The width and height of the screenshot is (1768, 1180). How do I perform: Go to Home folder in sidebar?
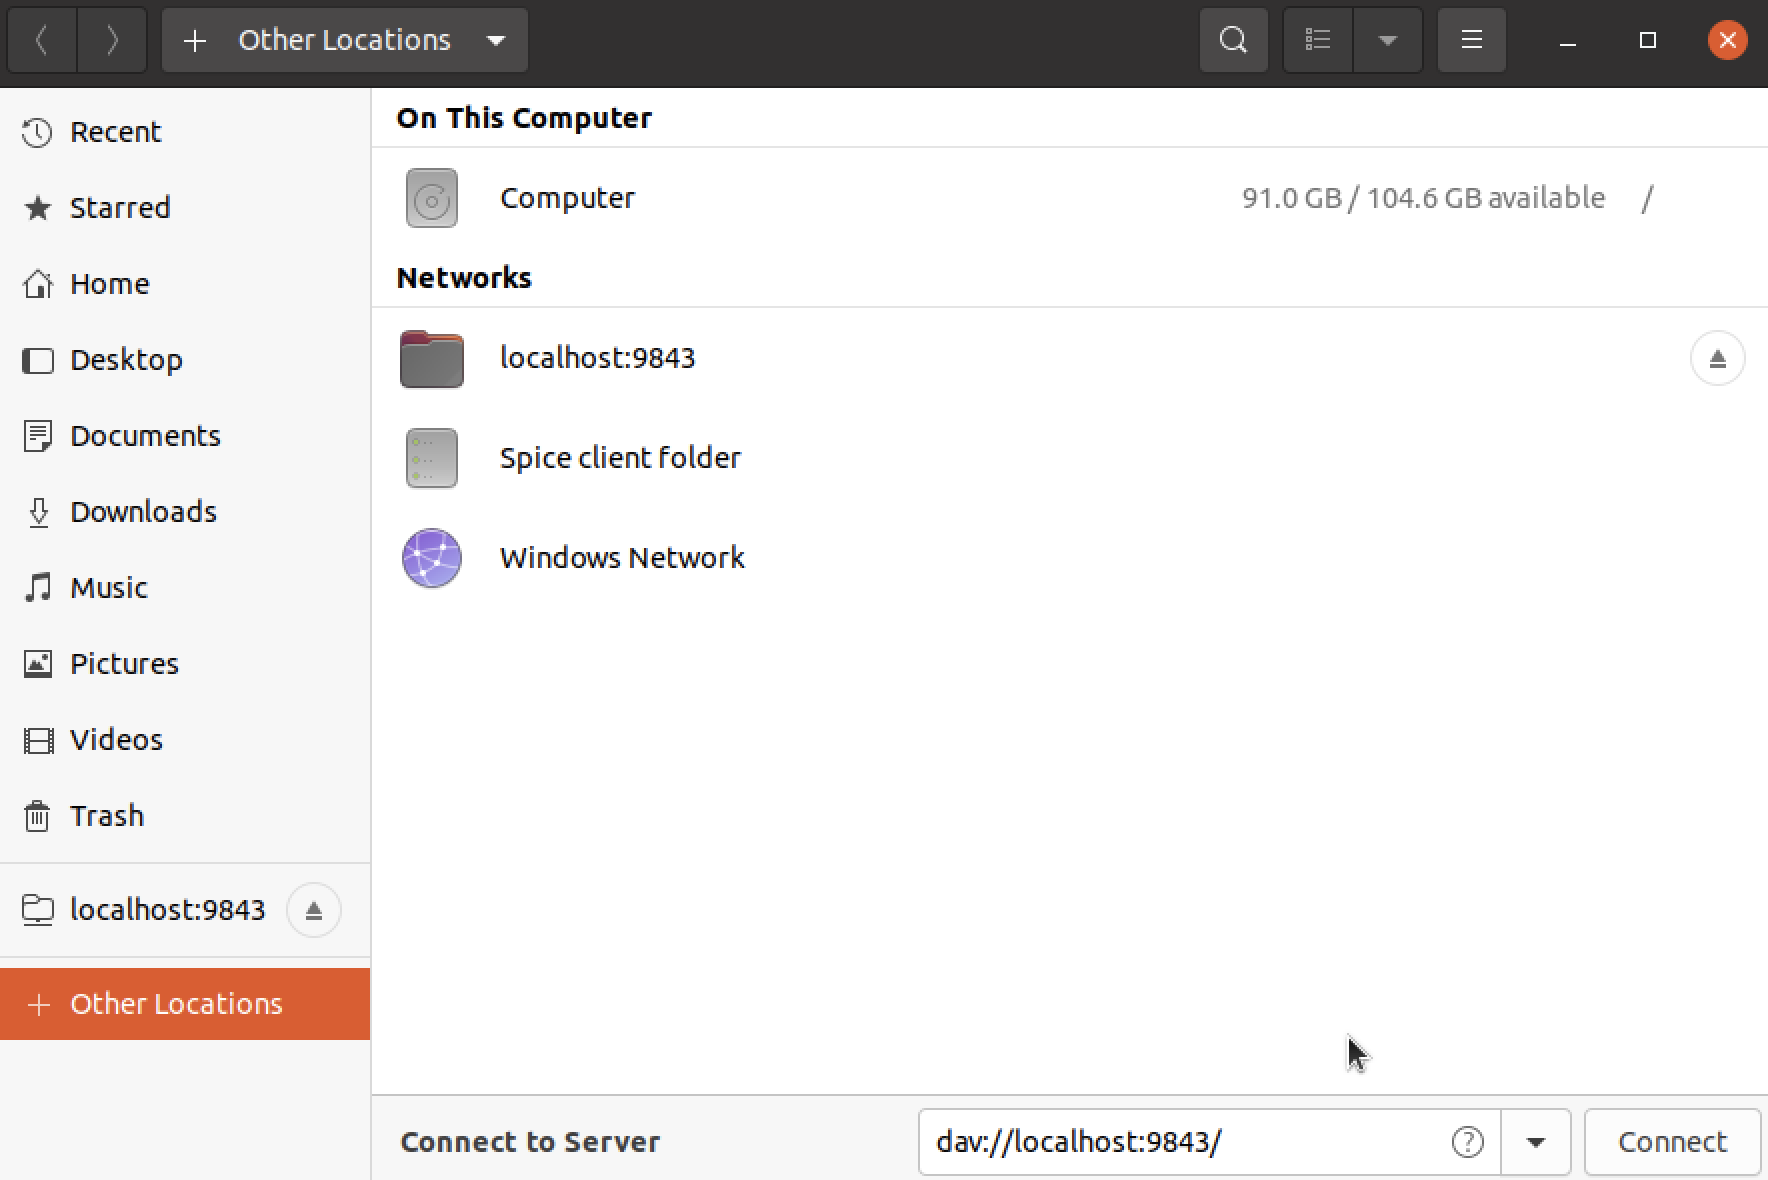pos(185,284)
